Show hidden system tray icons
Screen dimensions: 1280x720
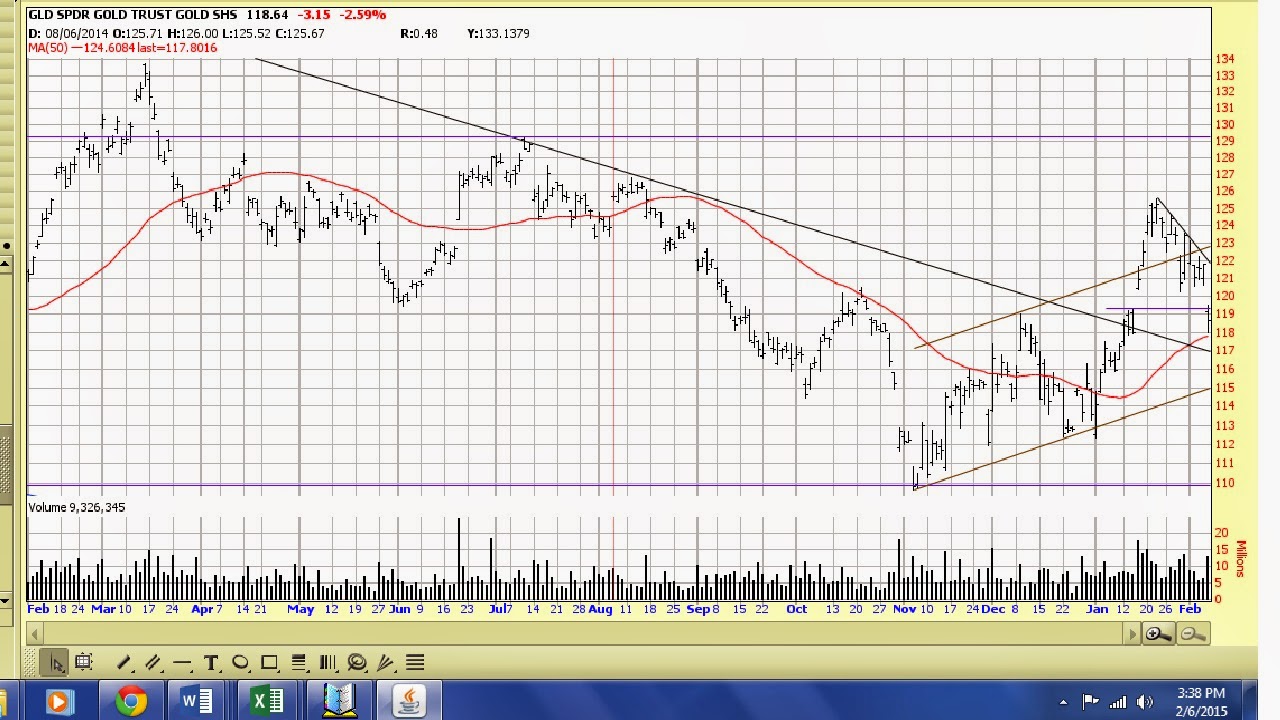coord(1062,702)
